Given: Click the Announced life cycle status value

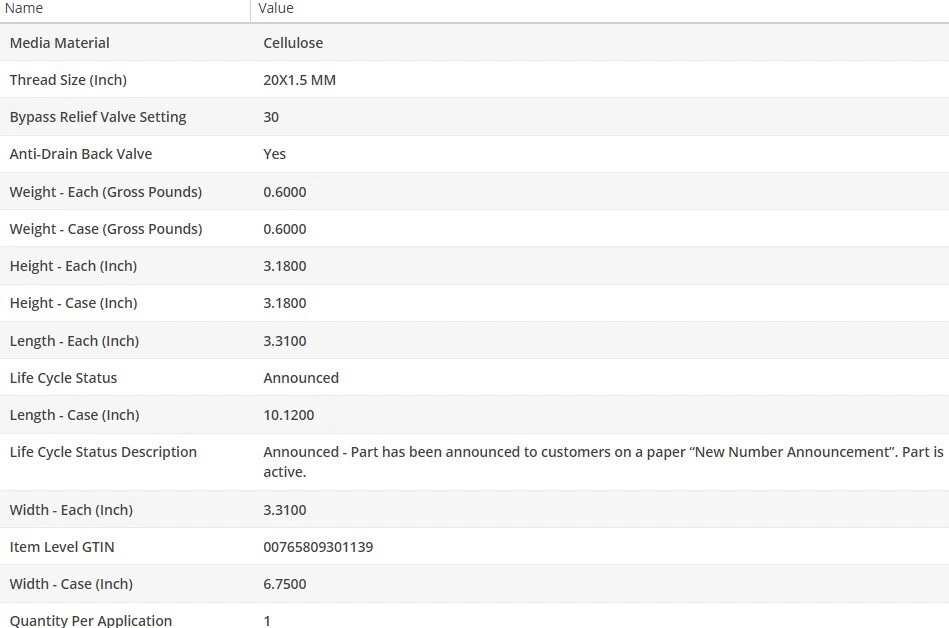Looking at the screenshot, I should coord(301,378).
